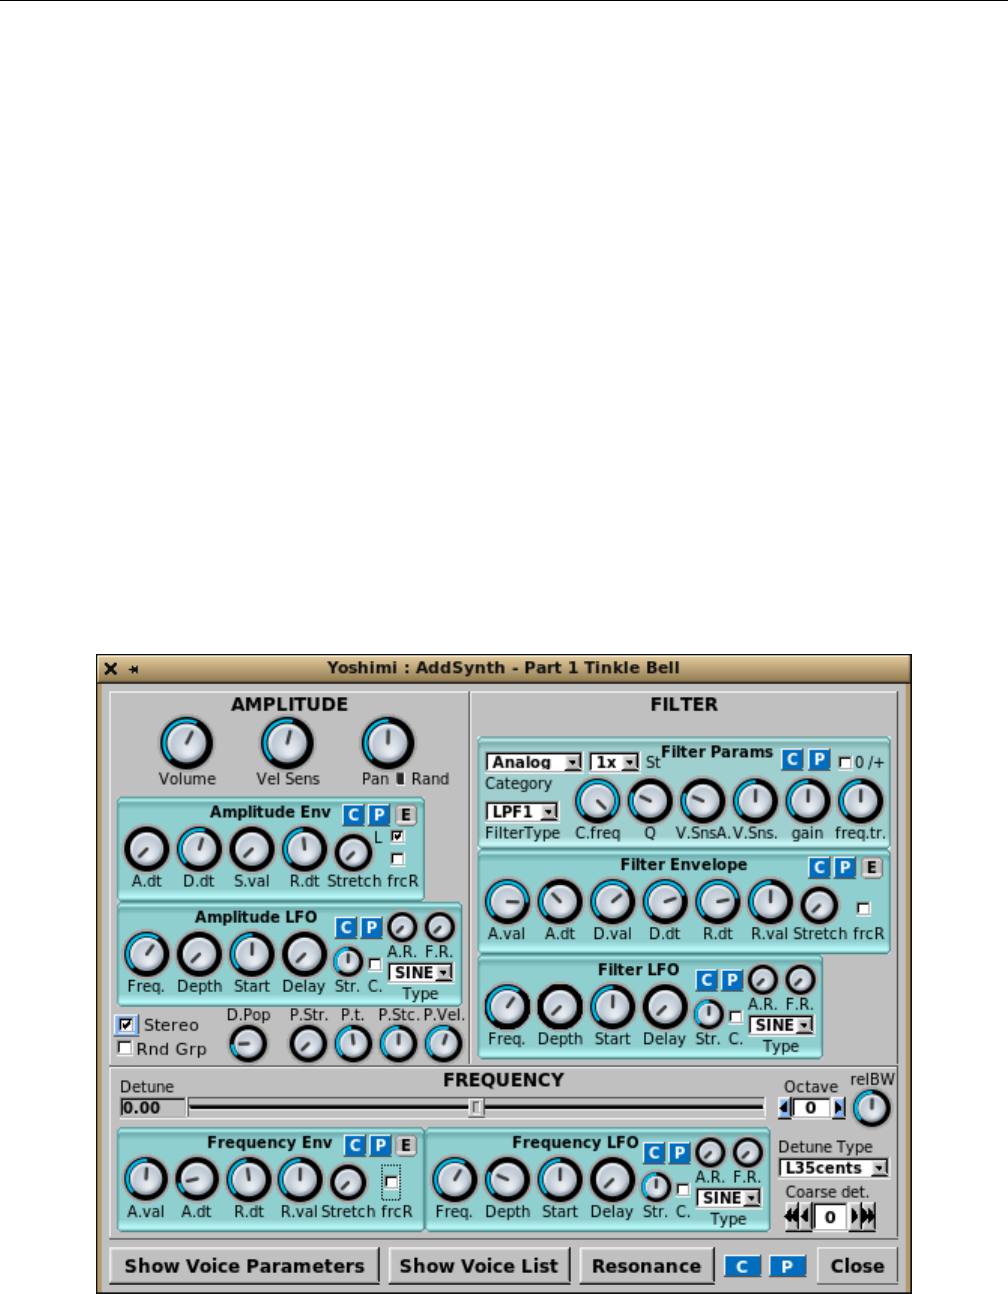Click the Pan knob
Viewport: 1008px width, 1294px height.
pos(388,743)
